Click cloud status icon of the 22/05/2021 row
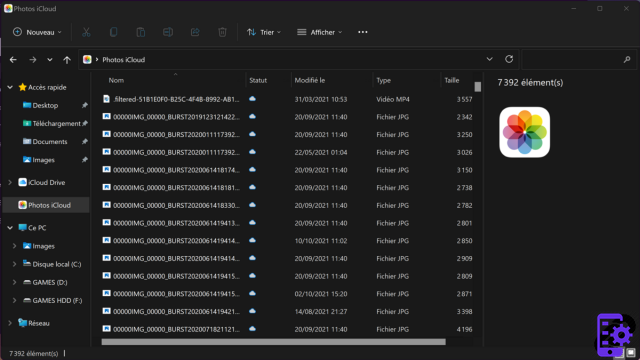This screenshot has height=360, width=640. pyautogui.click(x=253, y=152)
